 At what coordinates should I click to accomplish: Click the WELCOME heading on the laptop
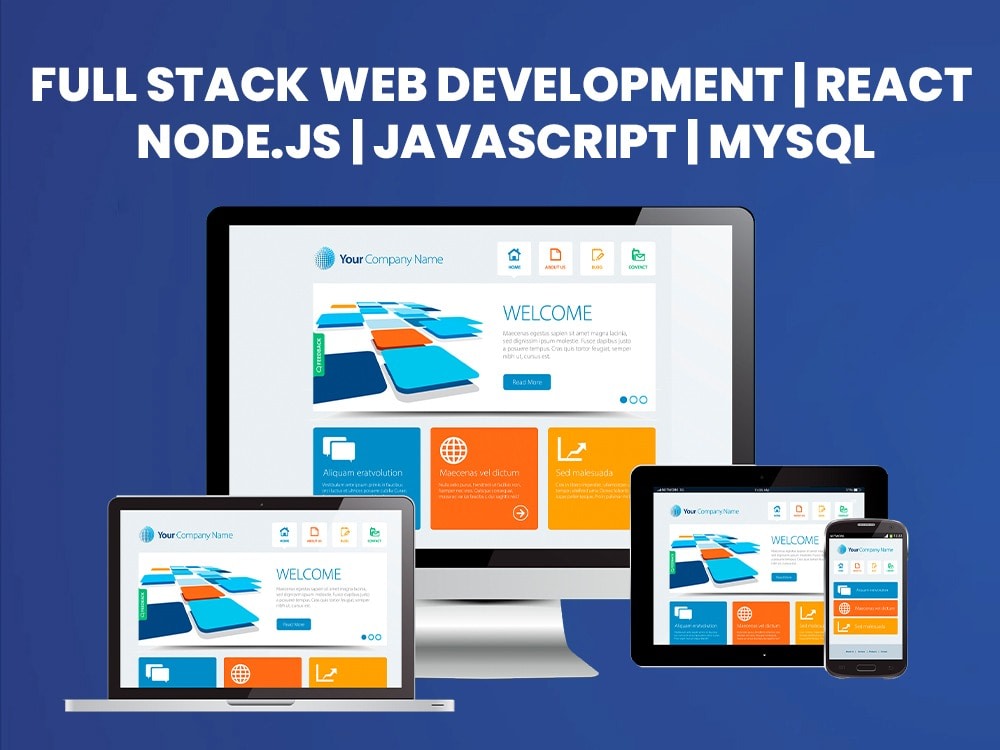[309, 574]
